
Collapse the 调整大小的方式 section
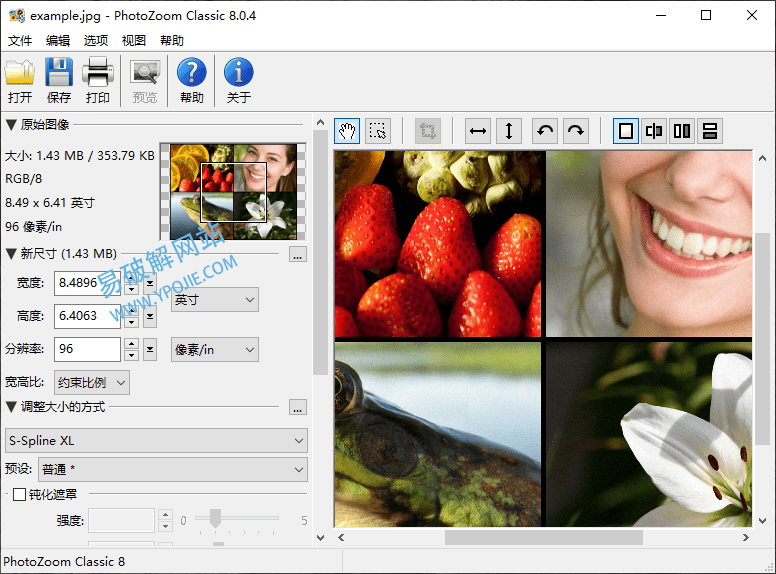point(11,407)
